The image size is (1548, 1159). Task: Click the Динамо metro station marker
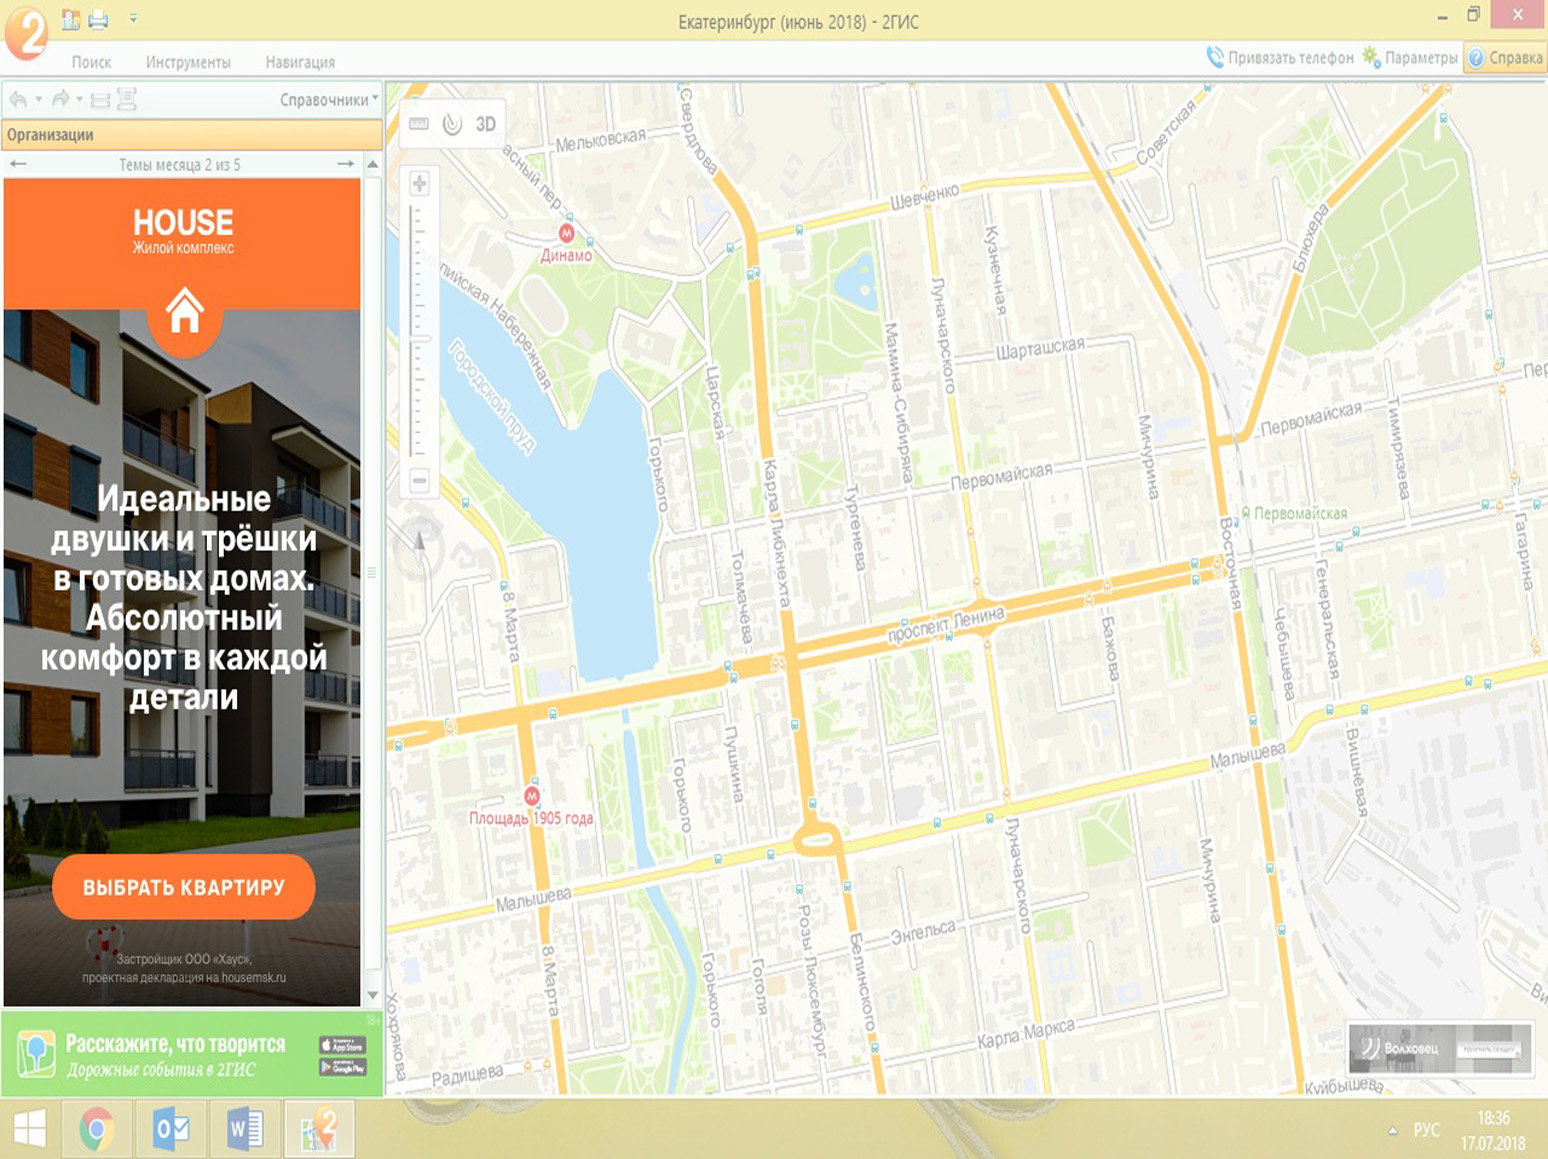click(x=567, y=233)
